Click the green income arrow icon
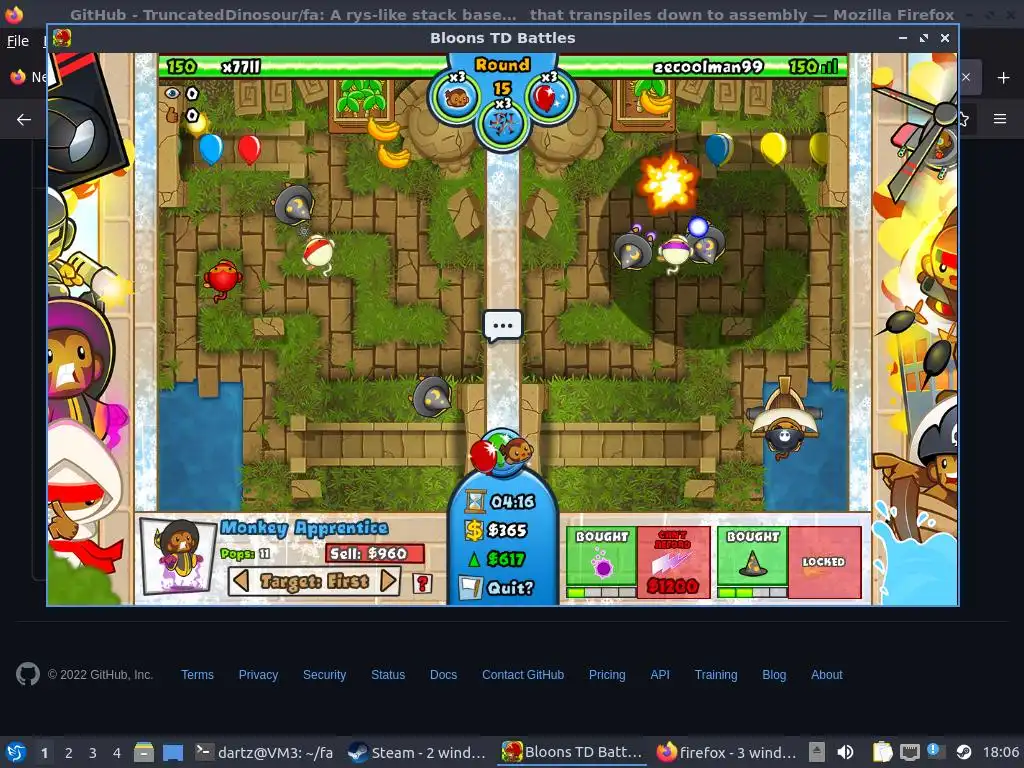This screenshot has width=1024, height=768. [475, 559]
